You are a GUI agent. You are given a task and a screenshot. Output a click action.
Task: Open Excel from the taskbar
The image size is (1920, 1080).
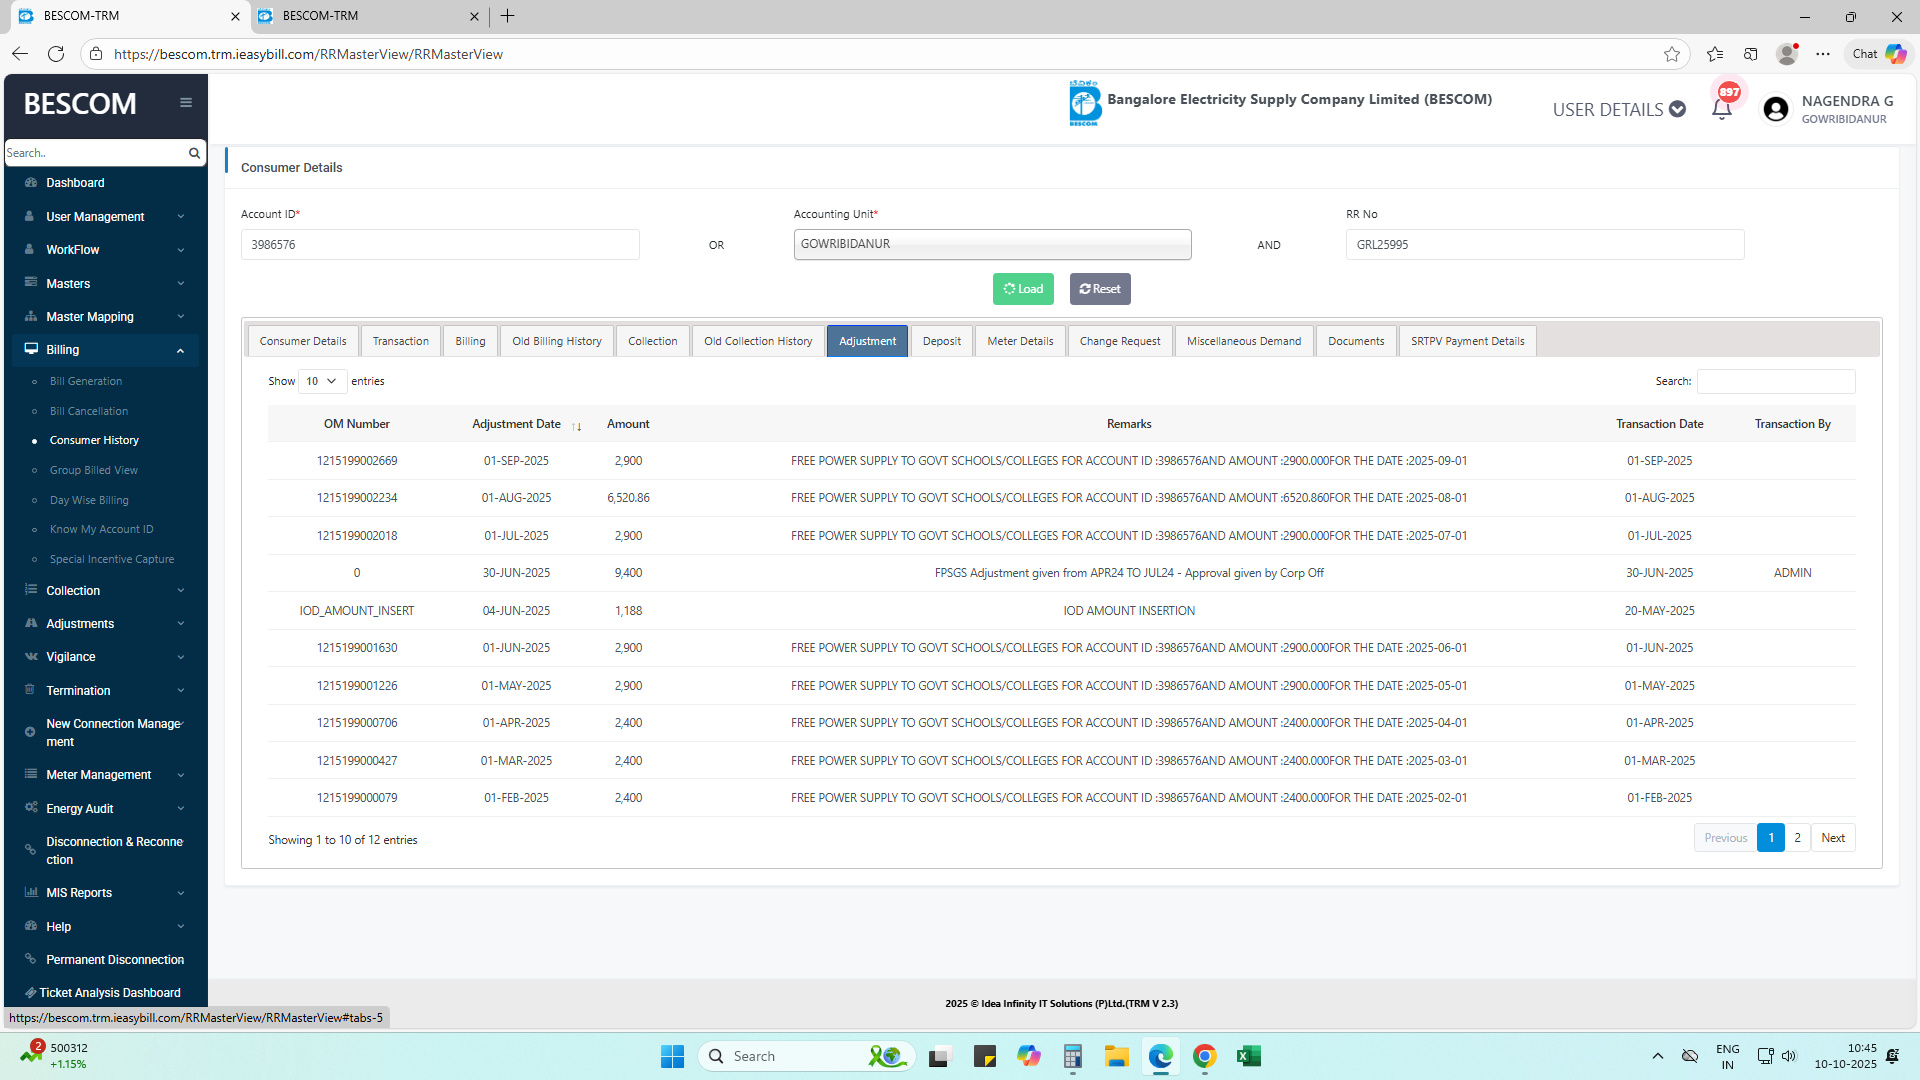(1248, 1056)
